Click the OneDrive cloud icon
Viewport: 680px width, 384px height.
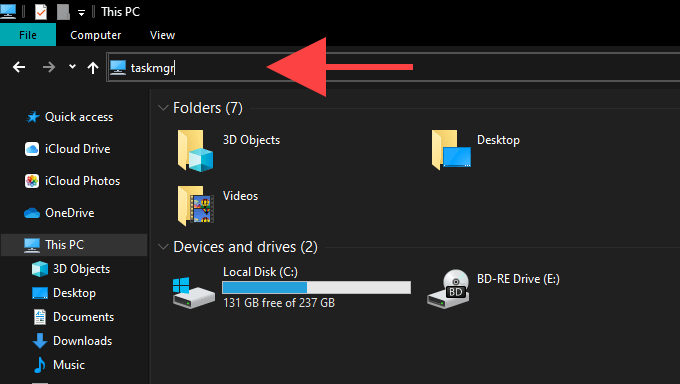click(x=32, y=213)
